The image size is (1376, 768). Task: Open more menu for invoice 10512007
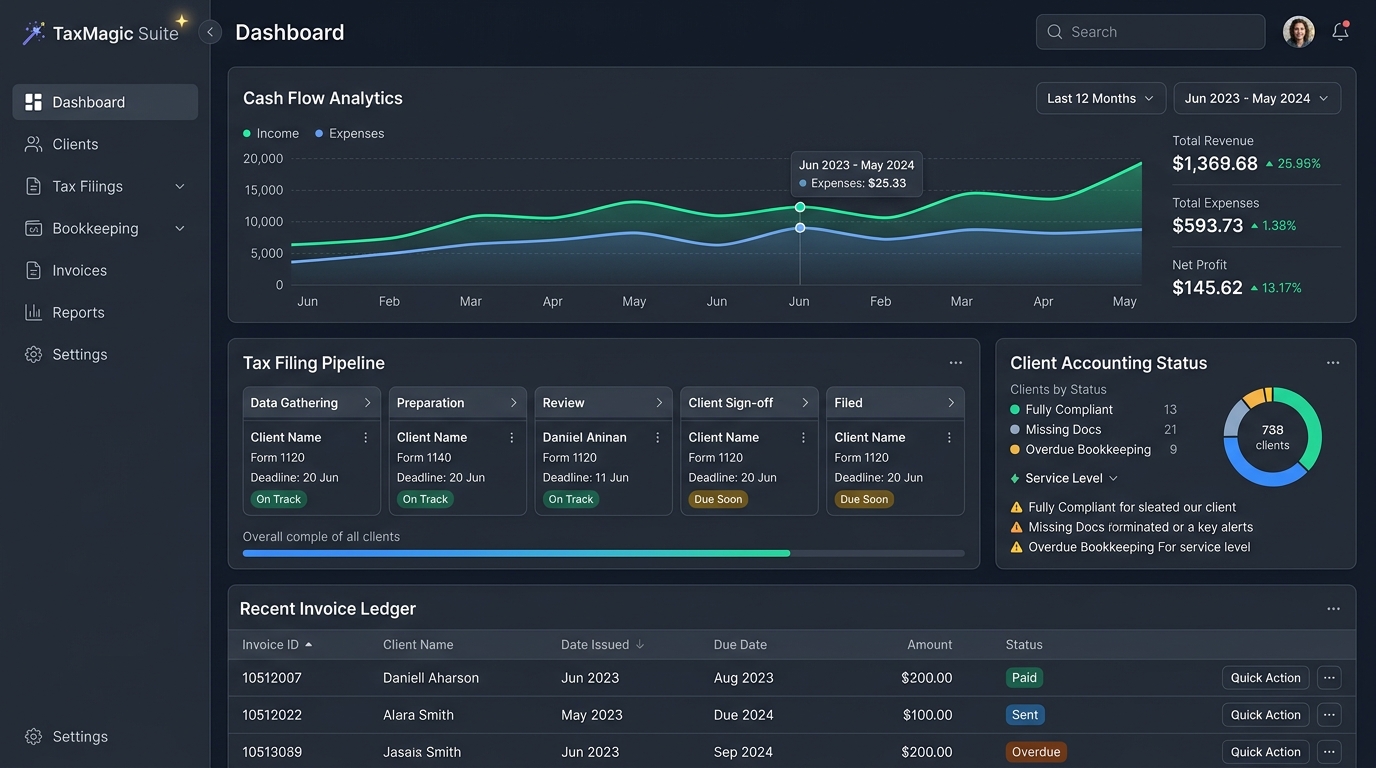coord(1329,678)
